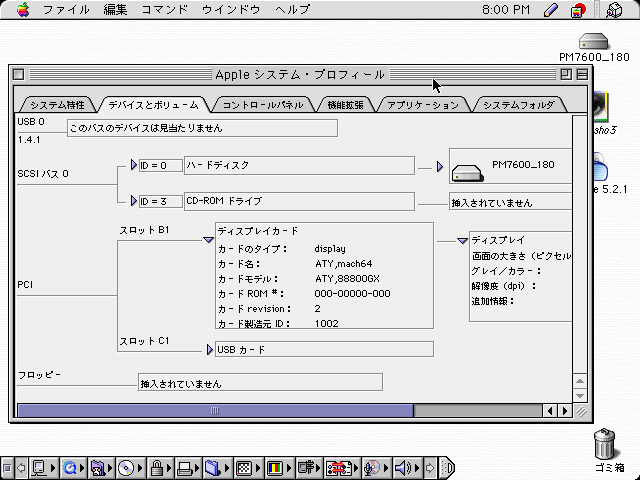
Task: Open the blue folder control strip module
Action: pos(216,467)
